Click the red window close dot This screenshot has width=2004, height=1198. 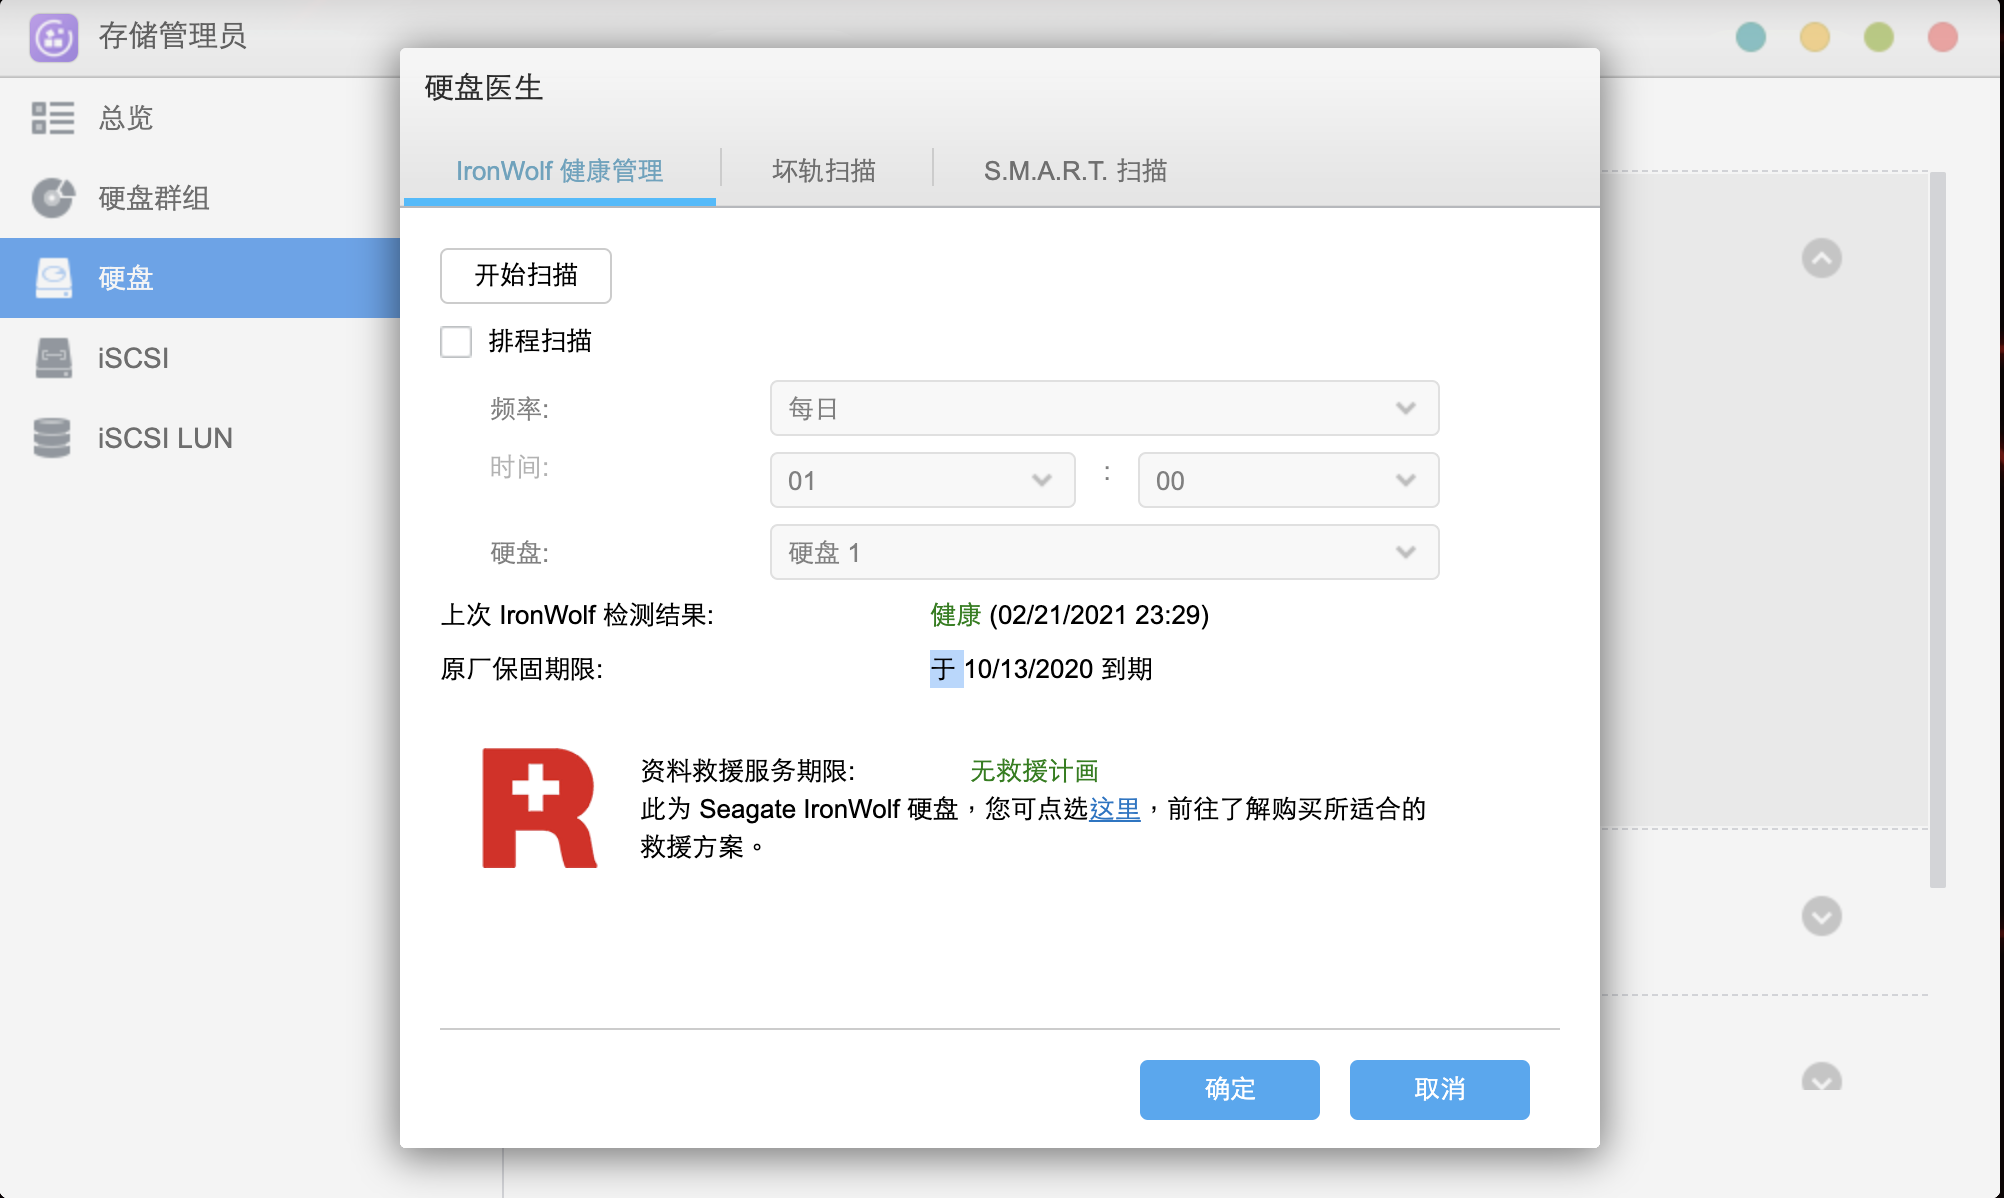click(x=1943, y=37)
